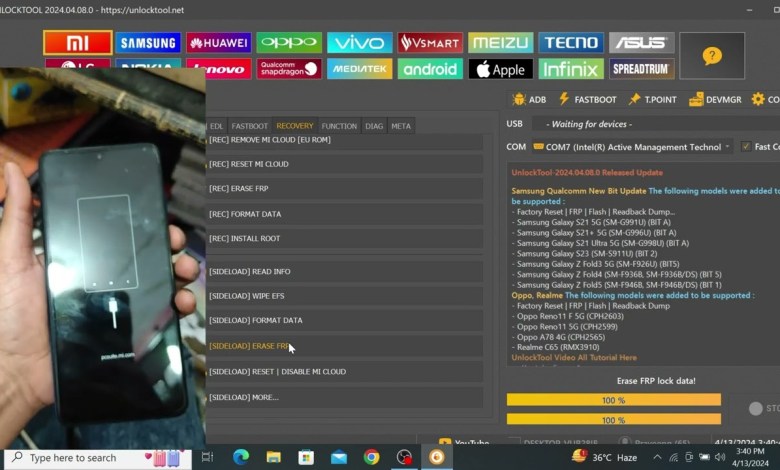Click the lower 100% progress bar
The height and width of the screenshot is (470, 780).
pos(614,420)
